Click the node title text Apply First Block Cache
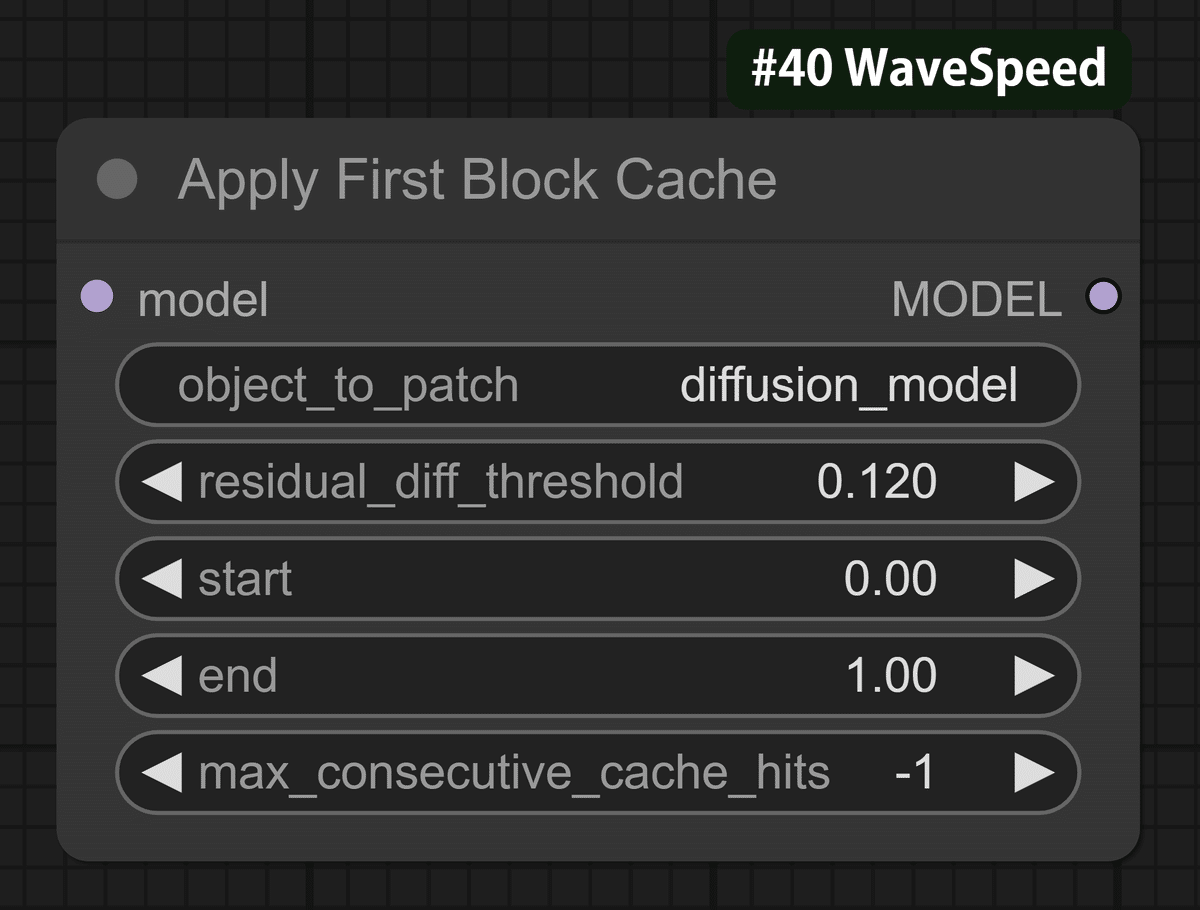Image resolution: width=1200 pixels, height=910 pixels. pyautogui.click(x=478, y=181)
